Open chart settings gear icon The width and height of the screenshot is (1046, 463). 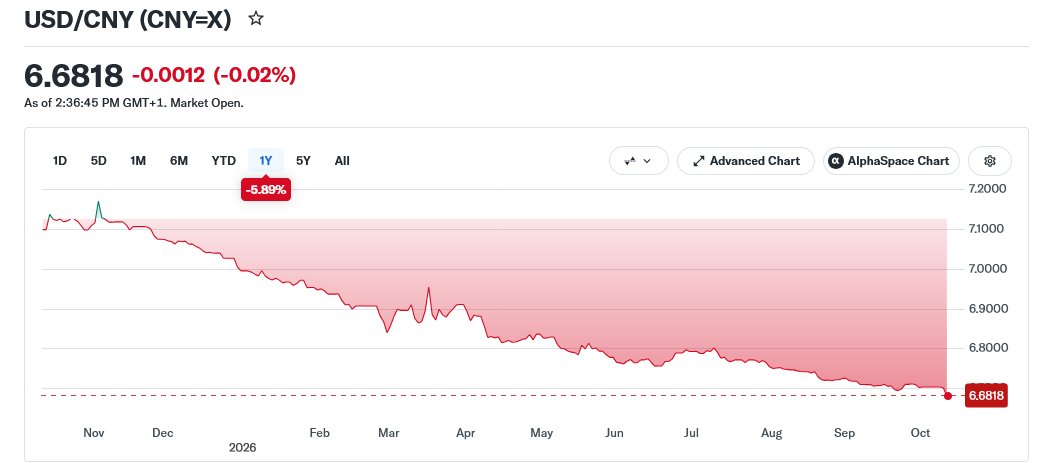point(990,161)
